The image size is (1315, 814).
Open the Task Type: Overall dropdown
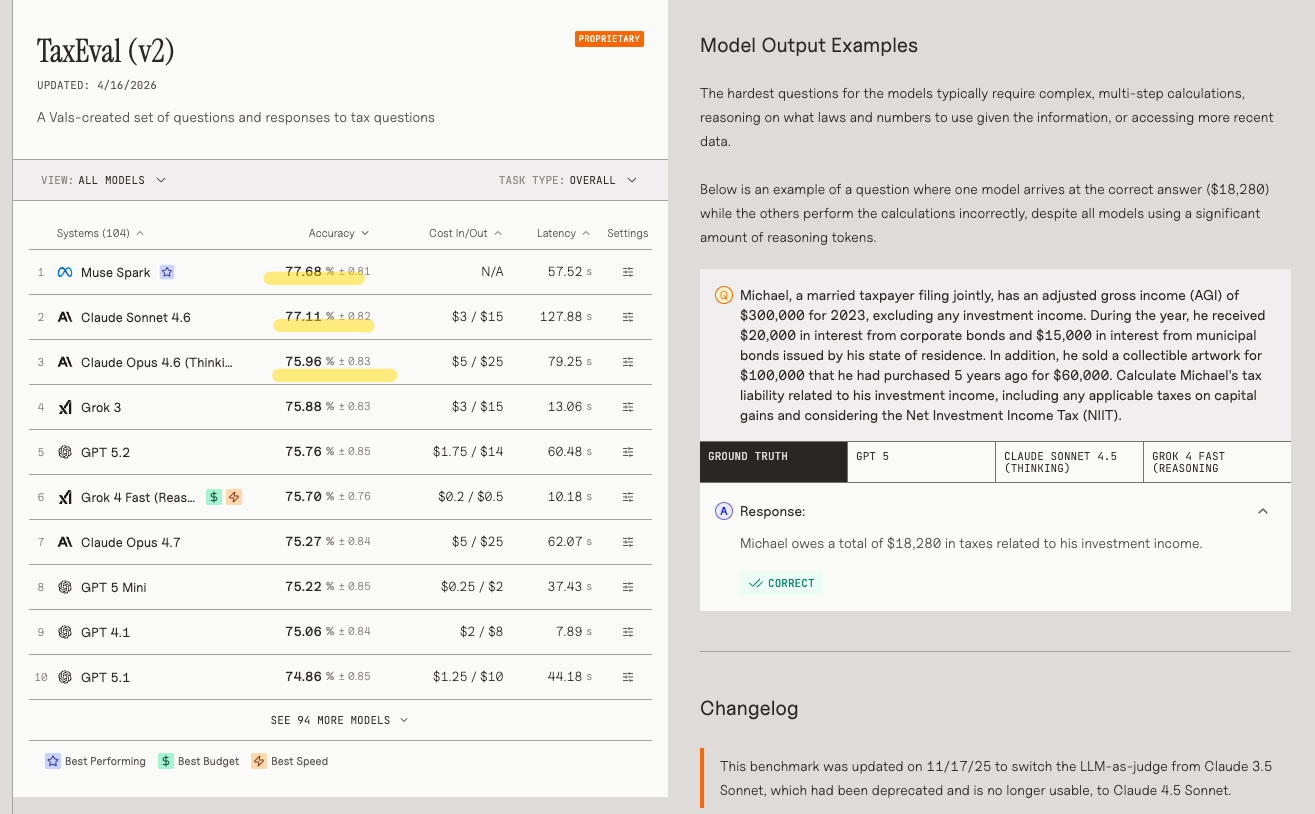tap(567, 180)
